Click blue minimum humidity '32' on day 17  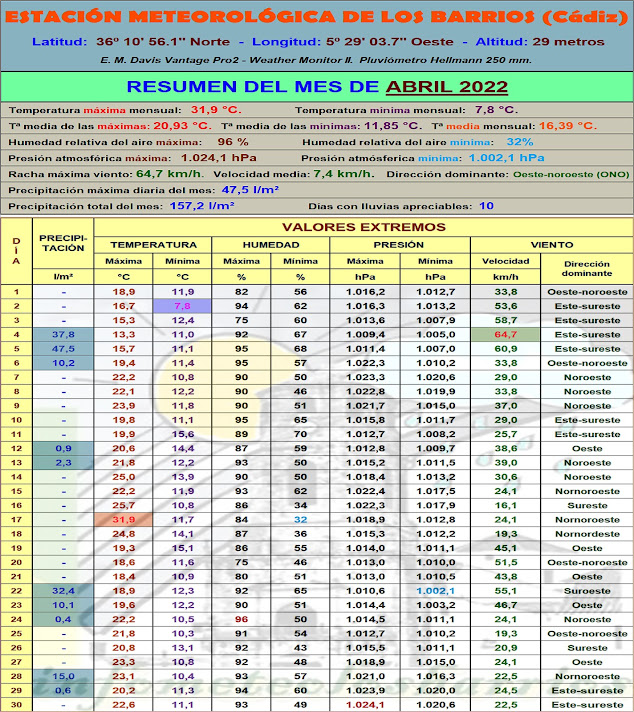pos(300,519)
